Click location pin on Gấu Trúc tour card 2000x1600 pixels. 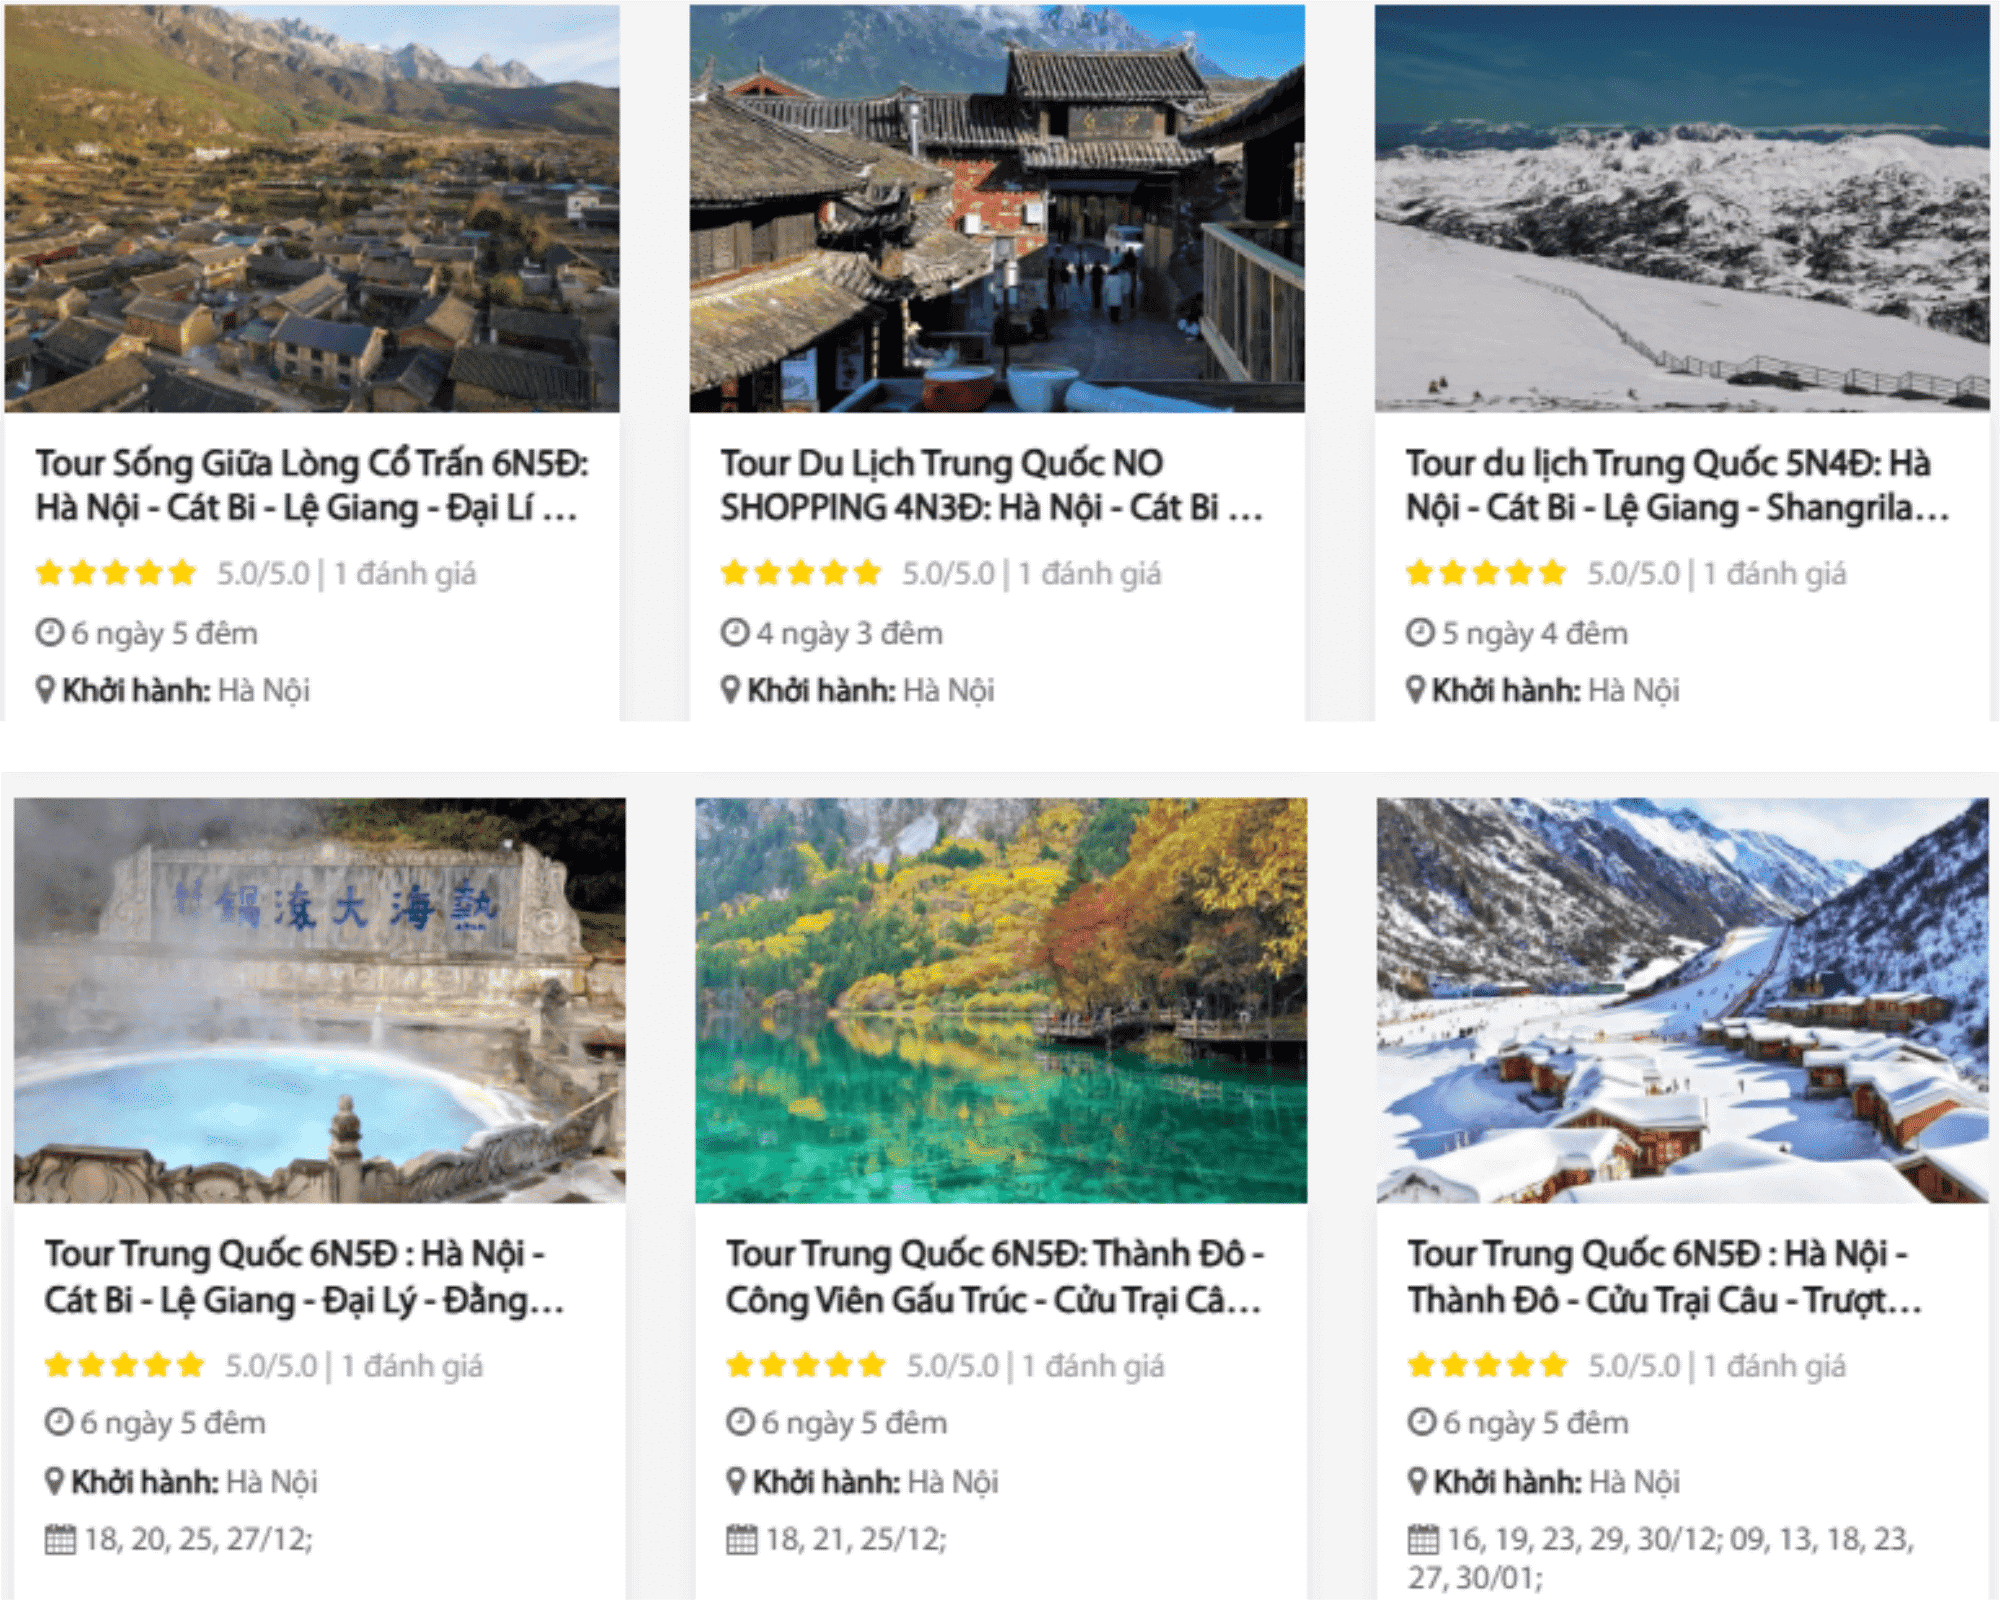pos(736,1481)
